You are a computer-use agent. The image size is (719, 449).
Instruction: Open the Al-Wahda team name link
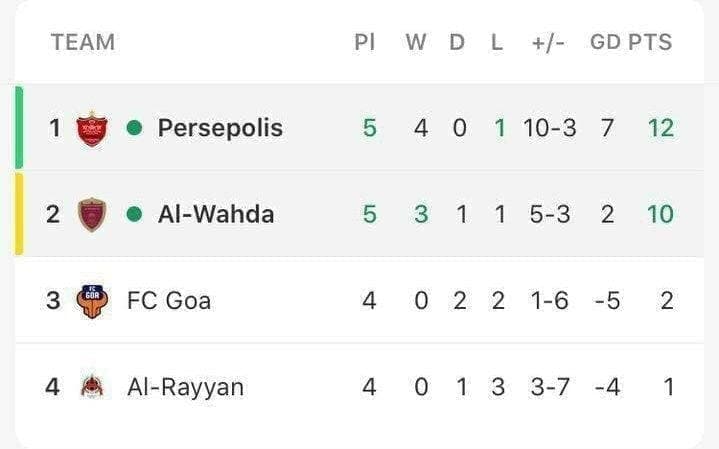(216, 214)
